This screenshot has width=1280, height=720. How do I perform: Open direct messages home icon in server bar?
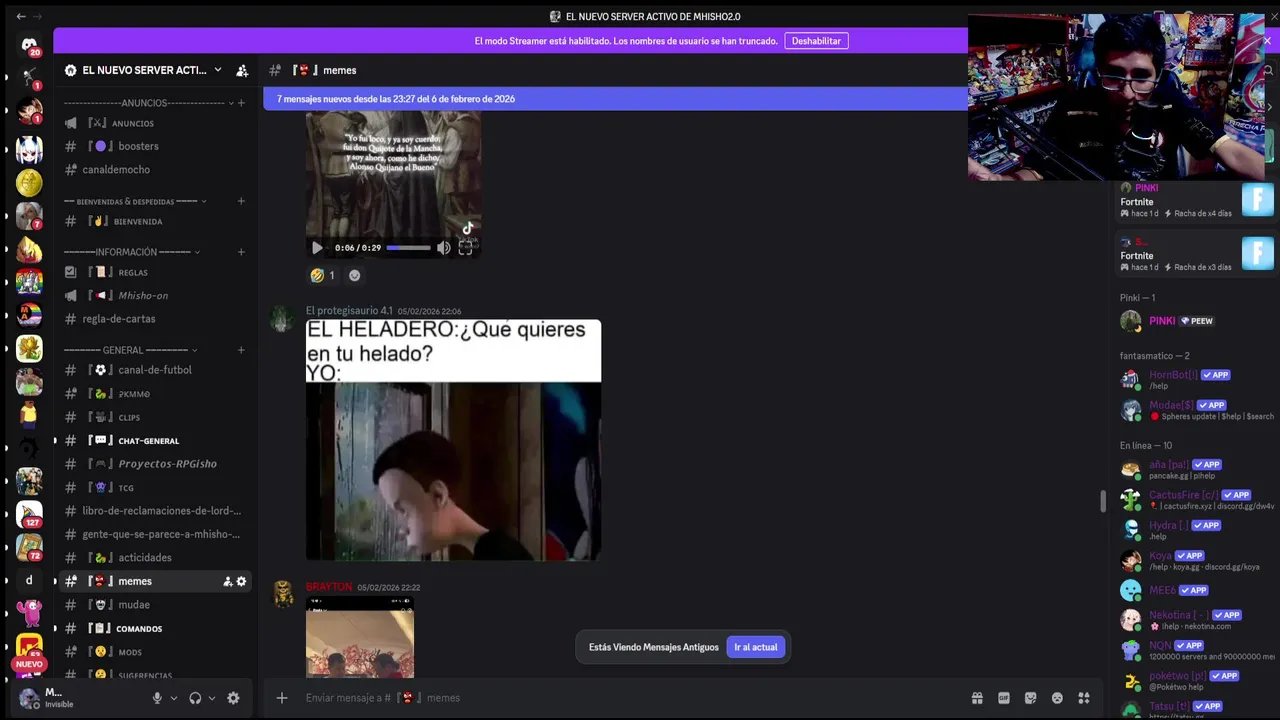29,46
